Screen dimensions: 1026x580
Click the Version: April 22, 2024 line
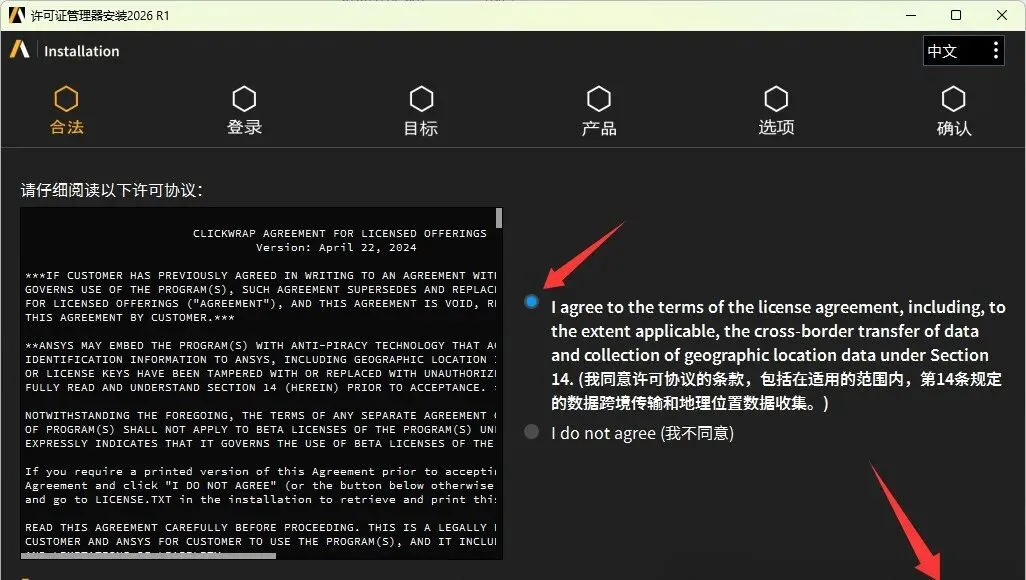tap(336, 247)
